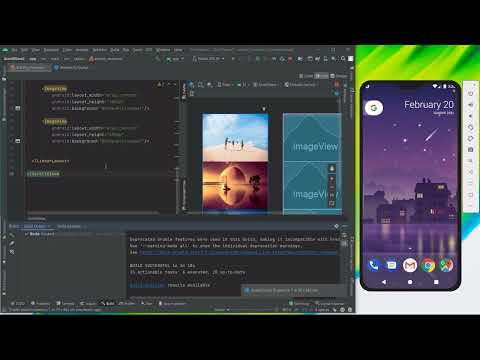Viewport: 480px width, 360px height.
Task: Click the zoom-to-fit icon on the design surface
Action: tap(332, 203)
